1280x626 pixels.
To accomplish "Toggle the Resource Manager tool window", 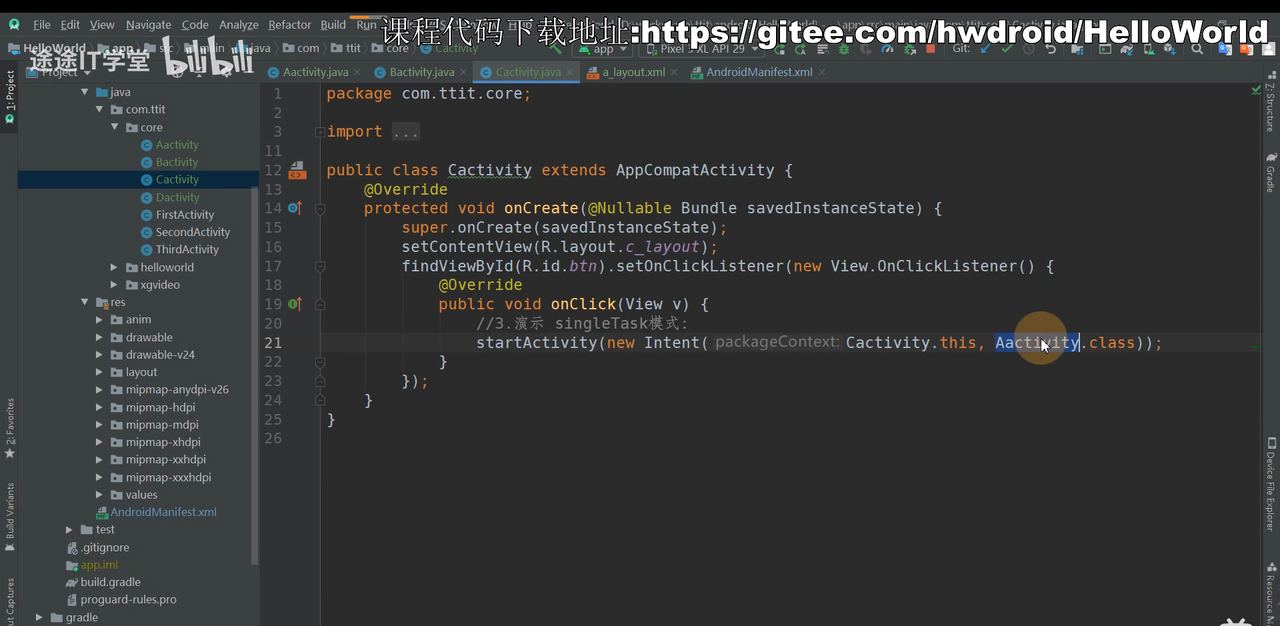I will point(1270,595).
